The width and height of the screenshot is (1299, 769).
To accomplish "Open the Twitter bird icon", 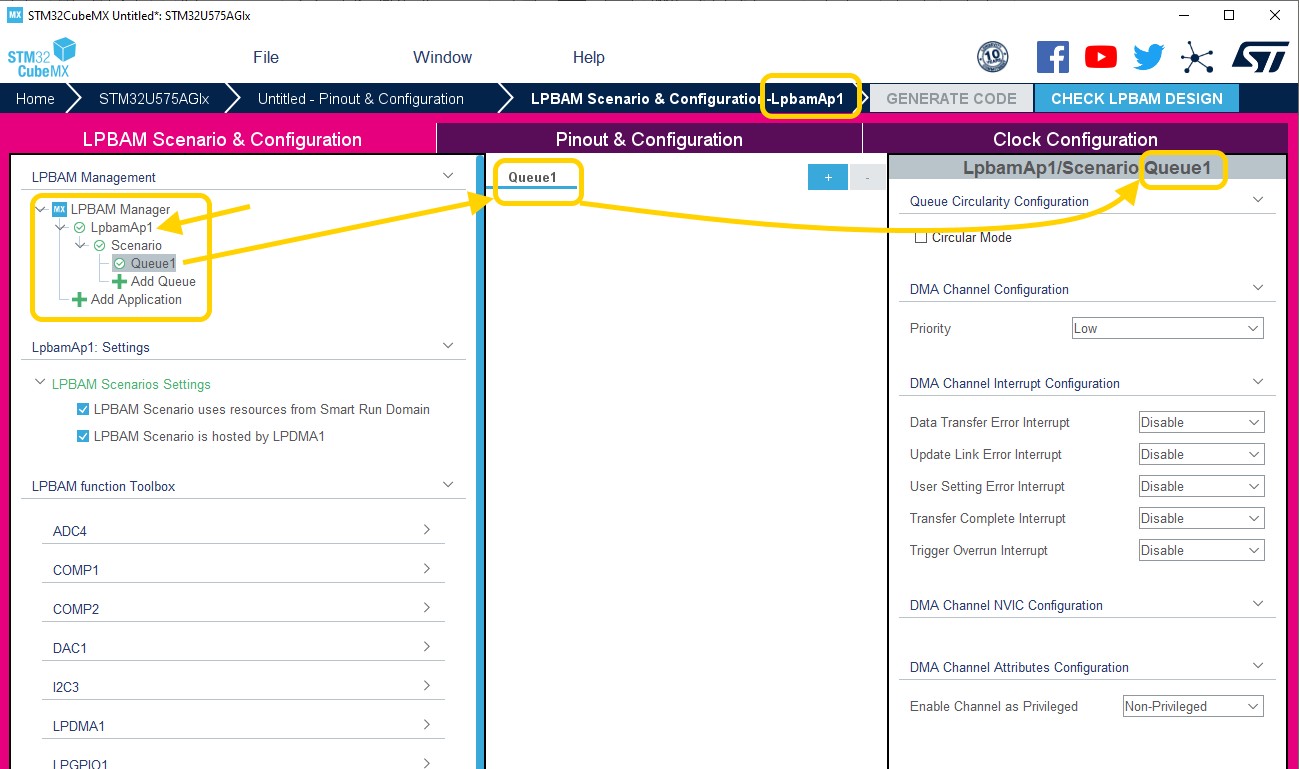I will (1148, 57).
